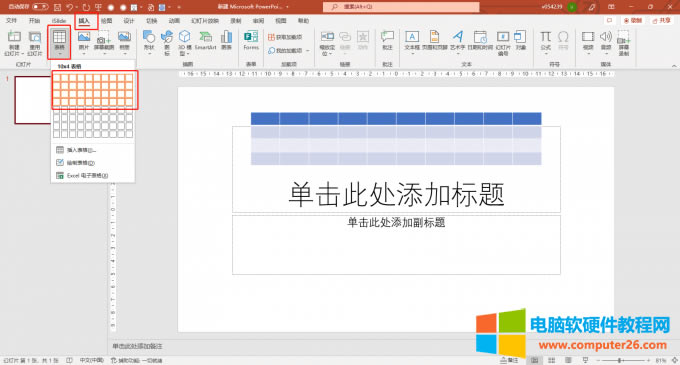Click the WordArt icon
This screenshot has height=365, width=680.
click(457, 41)
